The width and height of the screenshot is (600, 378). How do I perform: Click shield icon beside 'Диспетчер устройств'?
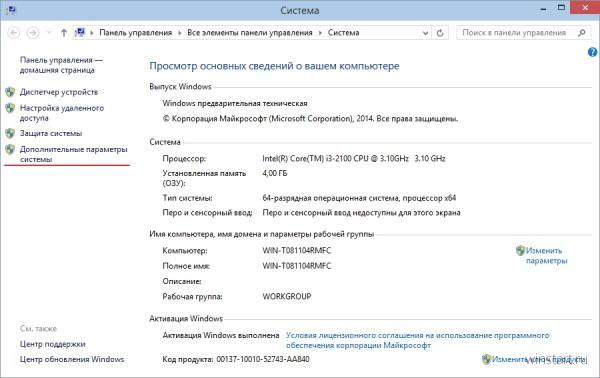pyautogui.click(x=10, y=92)
